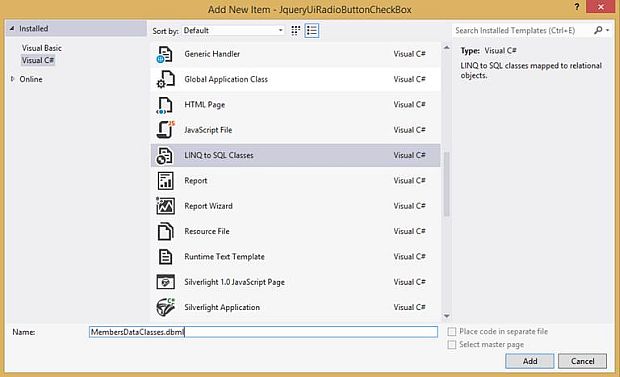The image size is (620, 377).
Task: Select the 'Resource File' template name
Action: (207, 231)
